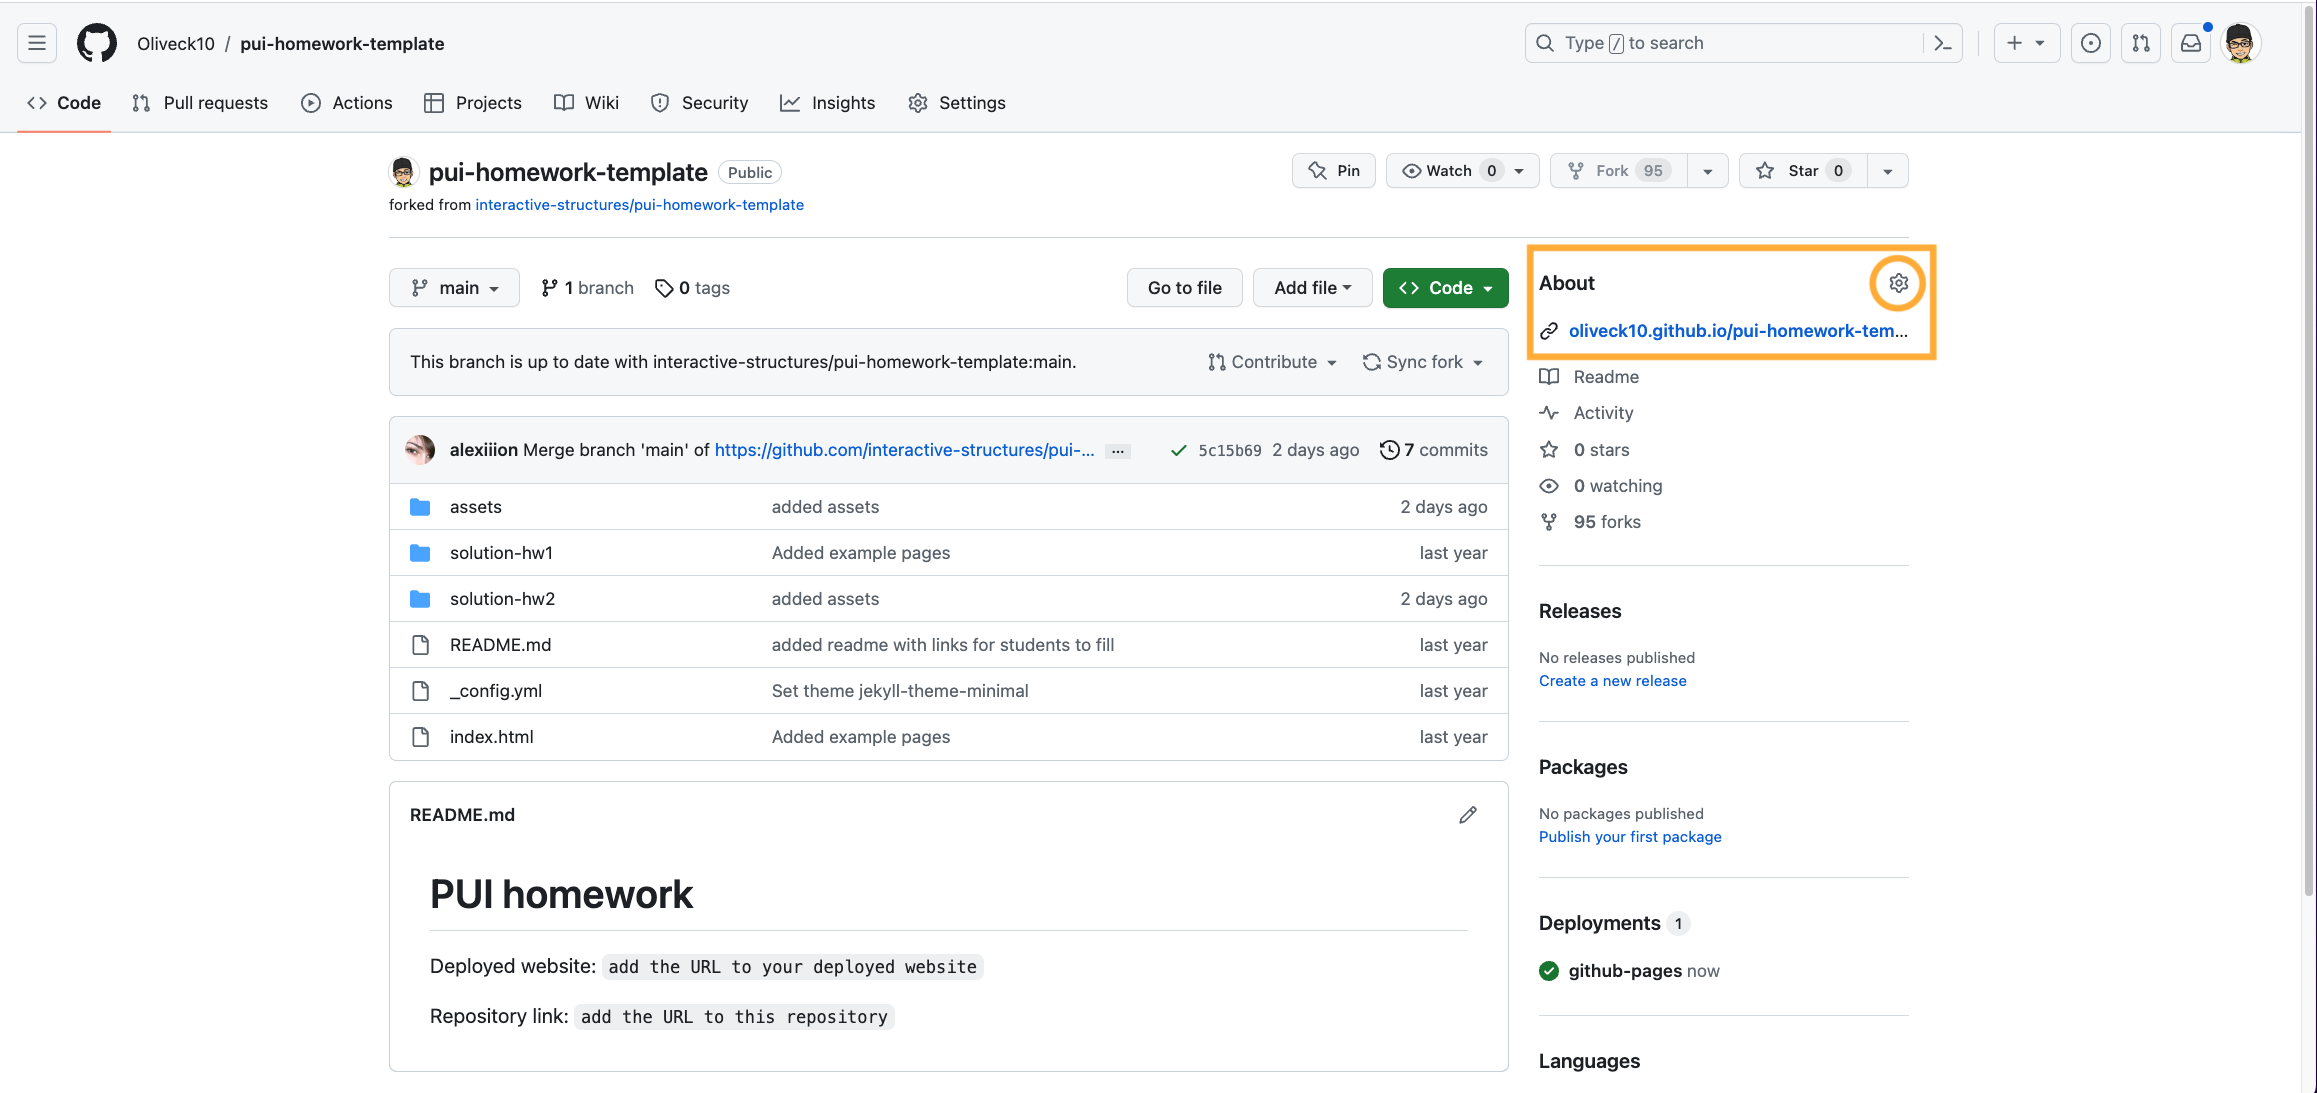Image resolution: width=2317 pixels, height=1093 pixels.
Task: View commit status green checkmark
Action: 1179,450
